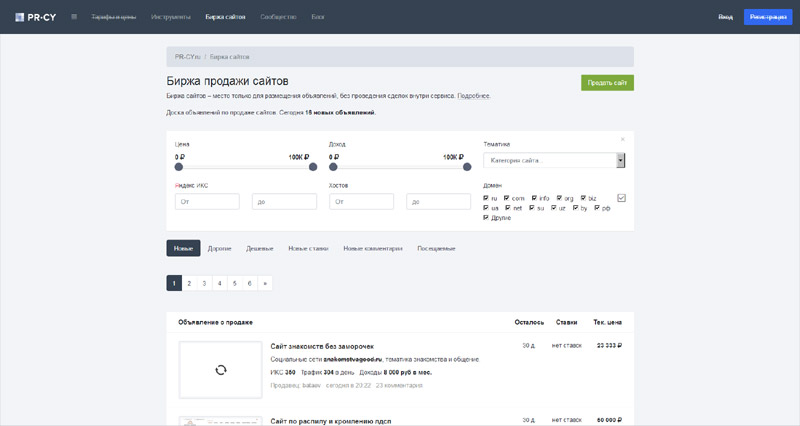800x426 pixels.
Task: Go to pagination page 2
Action: (x=189, y=283)
